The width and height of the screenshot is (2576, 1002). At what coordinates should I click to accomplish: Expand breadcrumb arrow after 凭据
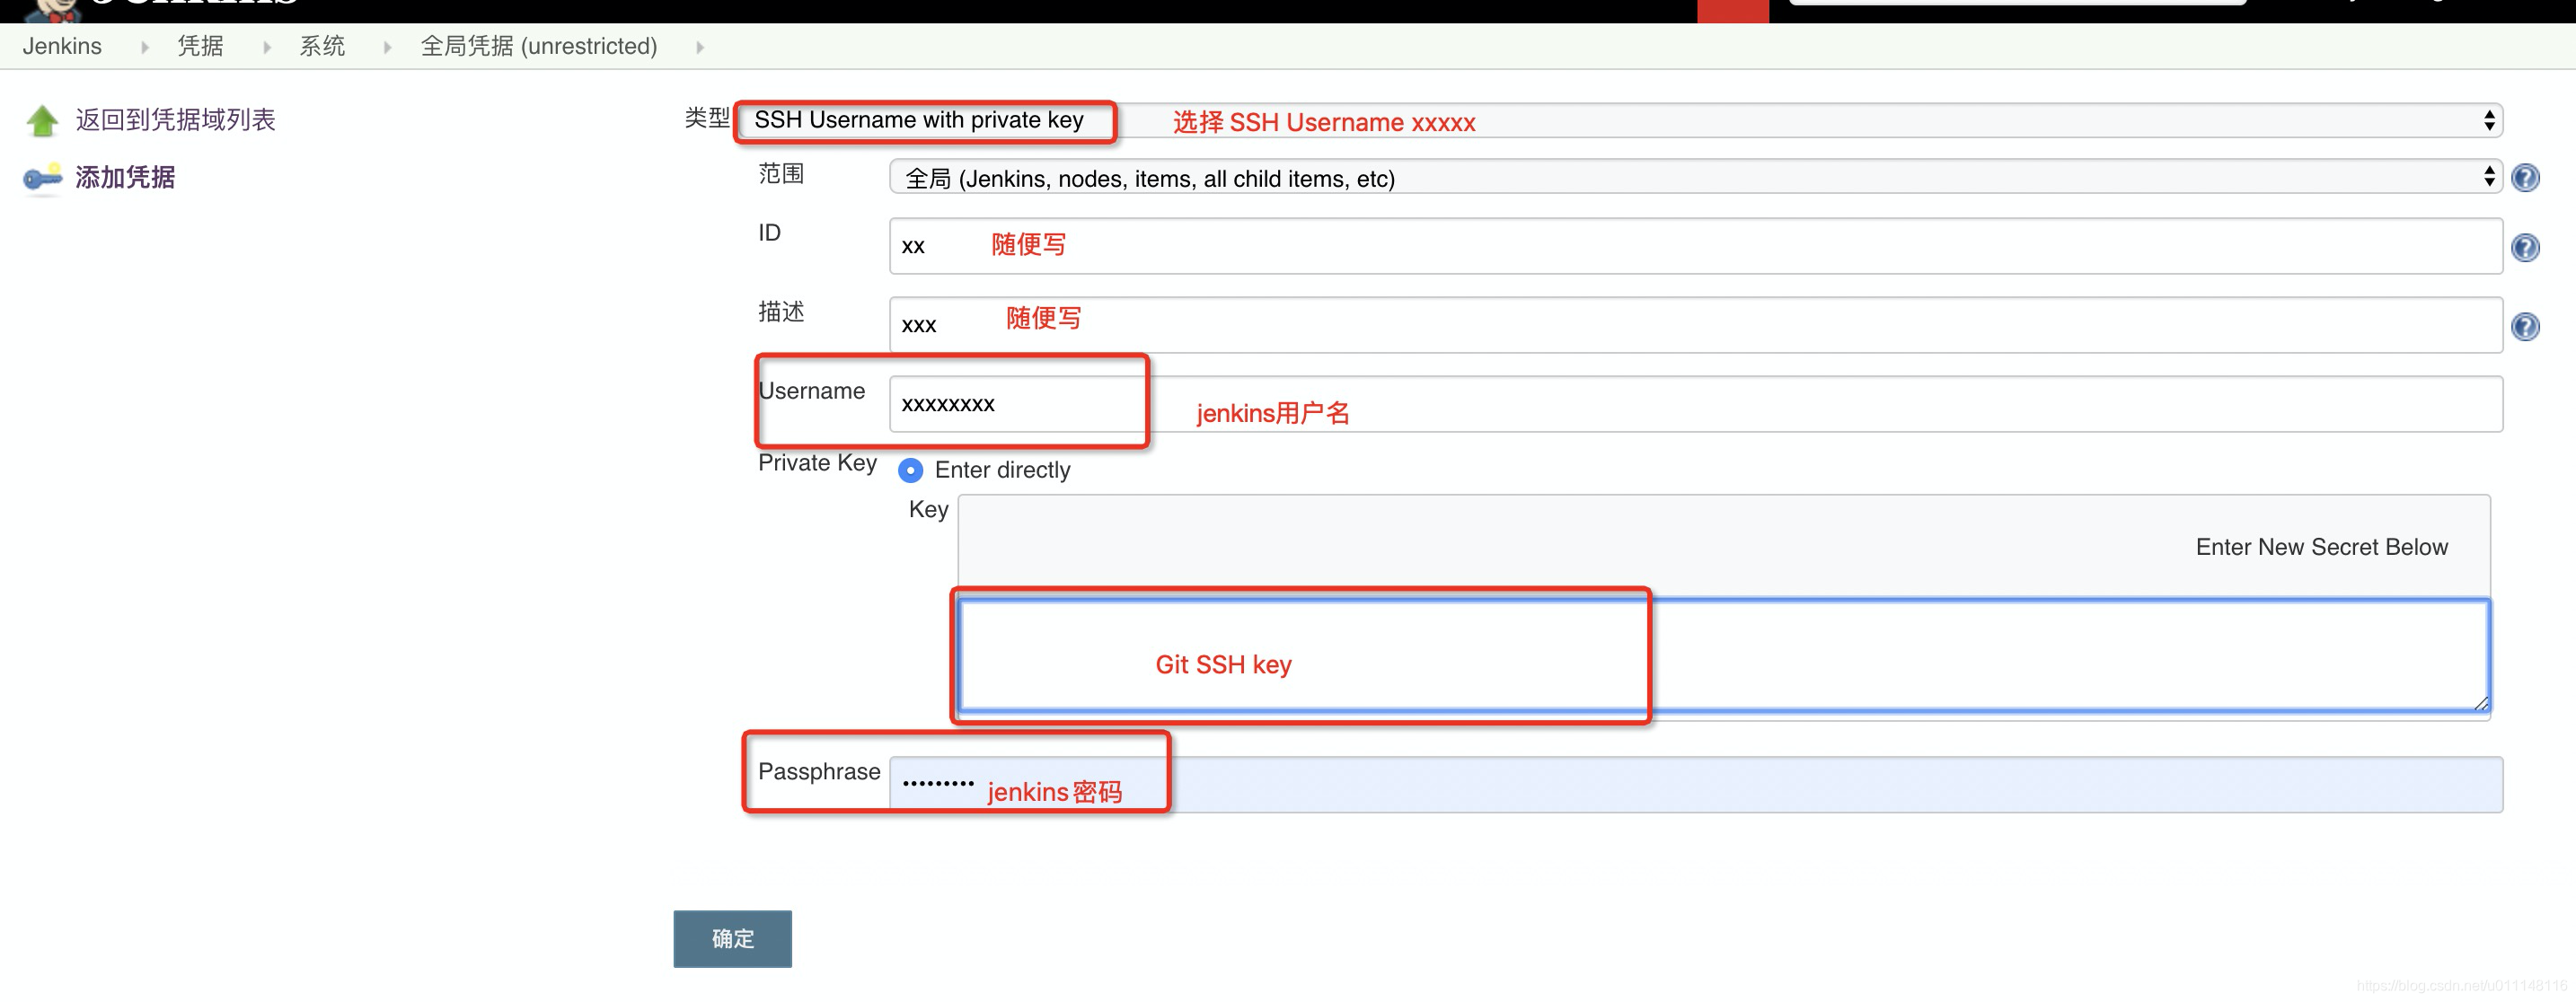coord(267,47)
